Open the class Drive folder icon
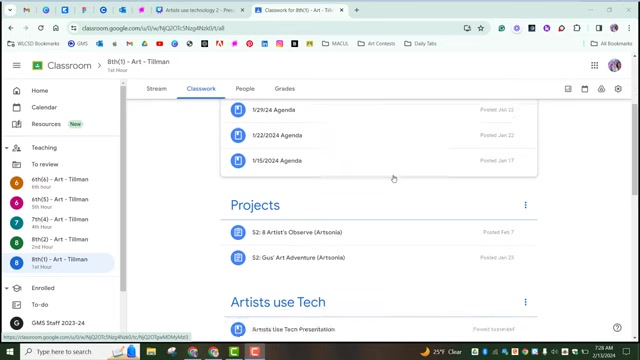 [601, 89]
